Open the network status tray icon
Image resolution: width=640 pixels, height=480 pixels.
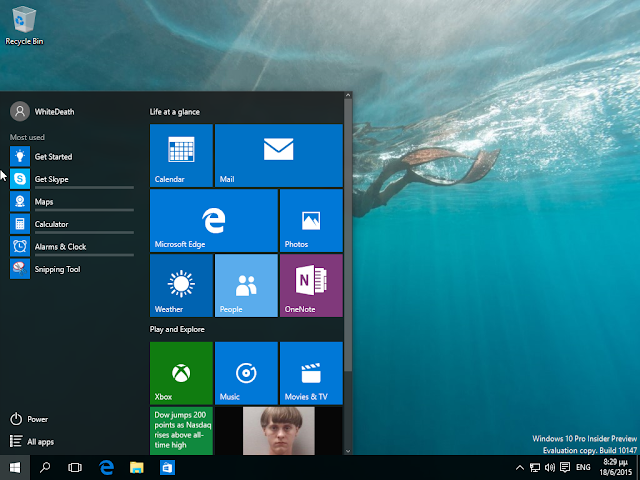[535, 467]
